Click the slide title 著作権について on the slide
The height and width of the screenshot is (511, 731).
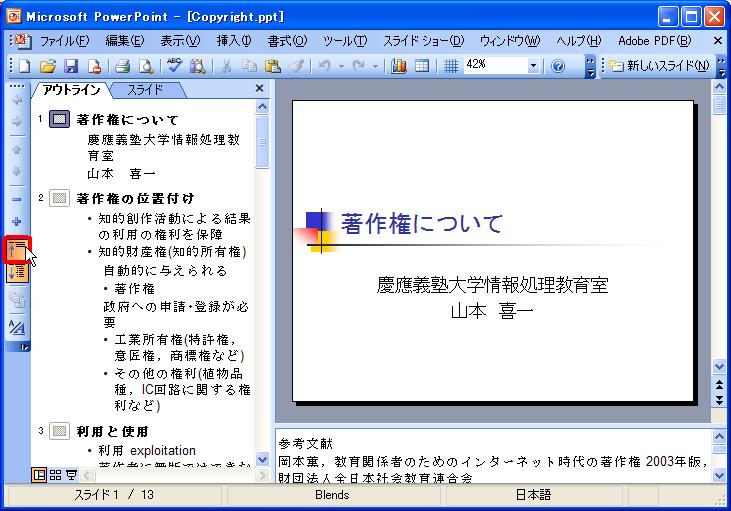click(x=422, y=223)
